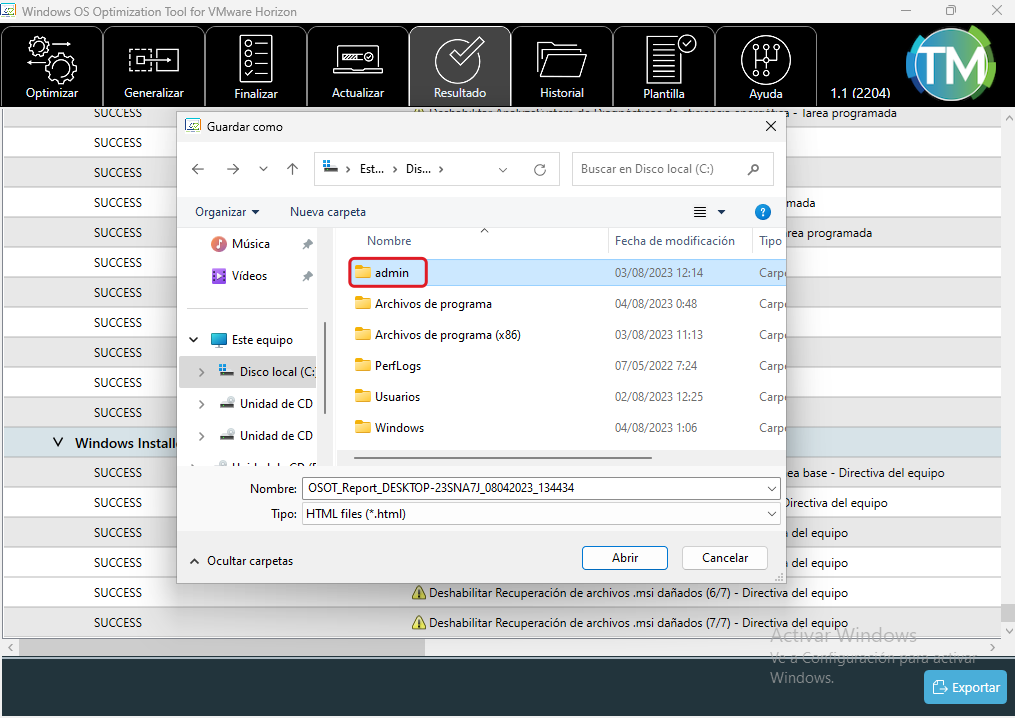Collapse the Windows Installer group
The width and height of the screenshot is (1015, 718).
58,443
